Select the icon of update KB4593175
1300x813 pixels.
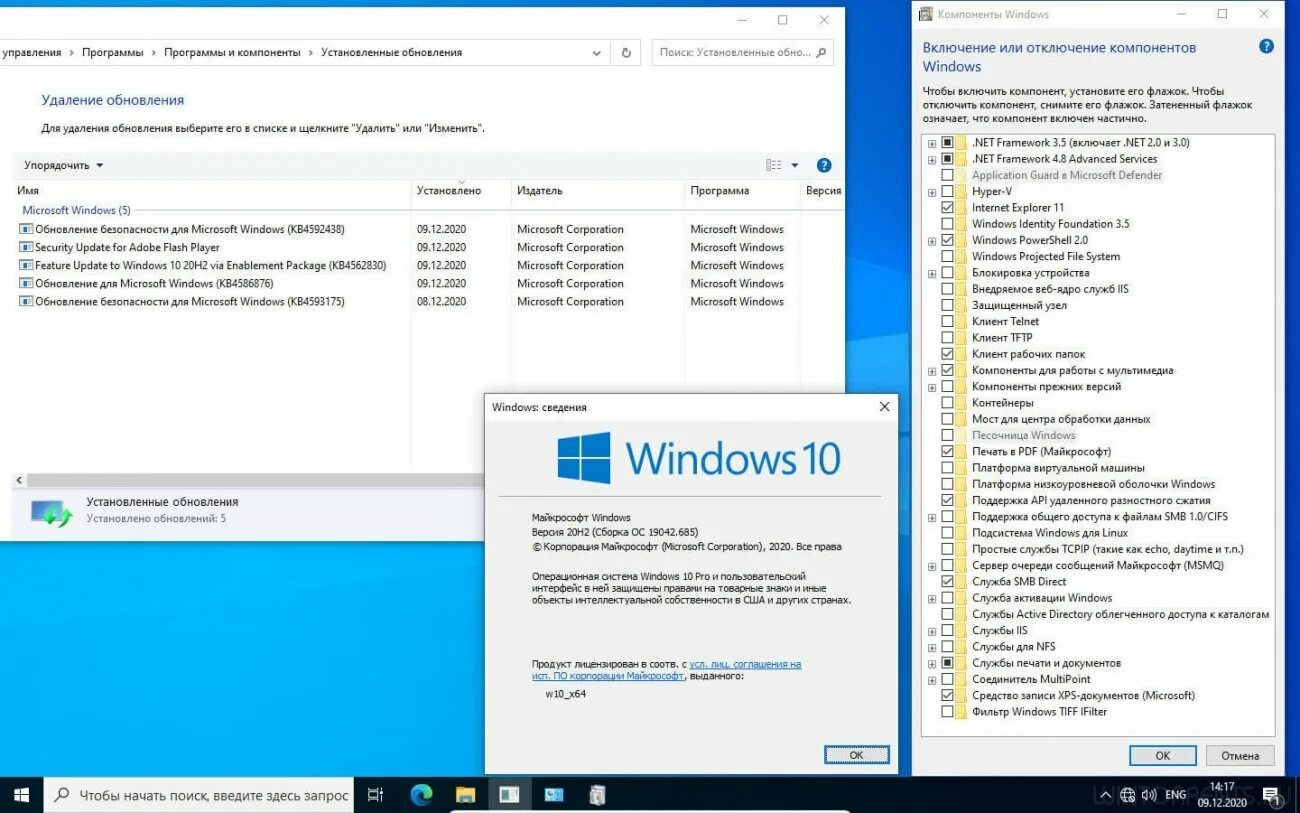coord(26,301)
